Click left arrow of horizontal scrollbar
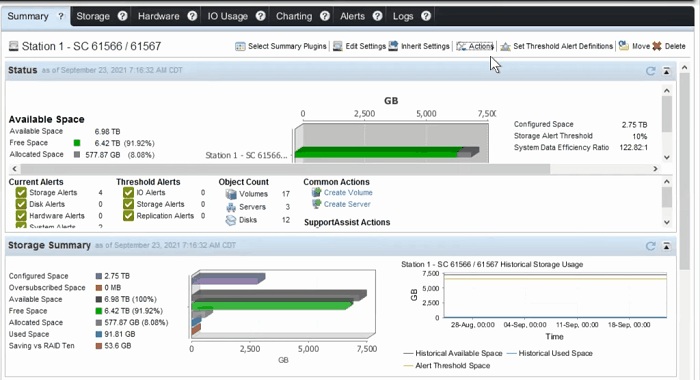The image size is (700, 380). coord(14,169)
